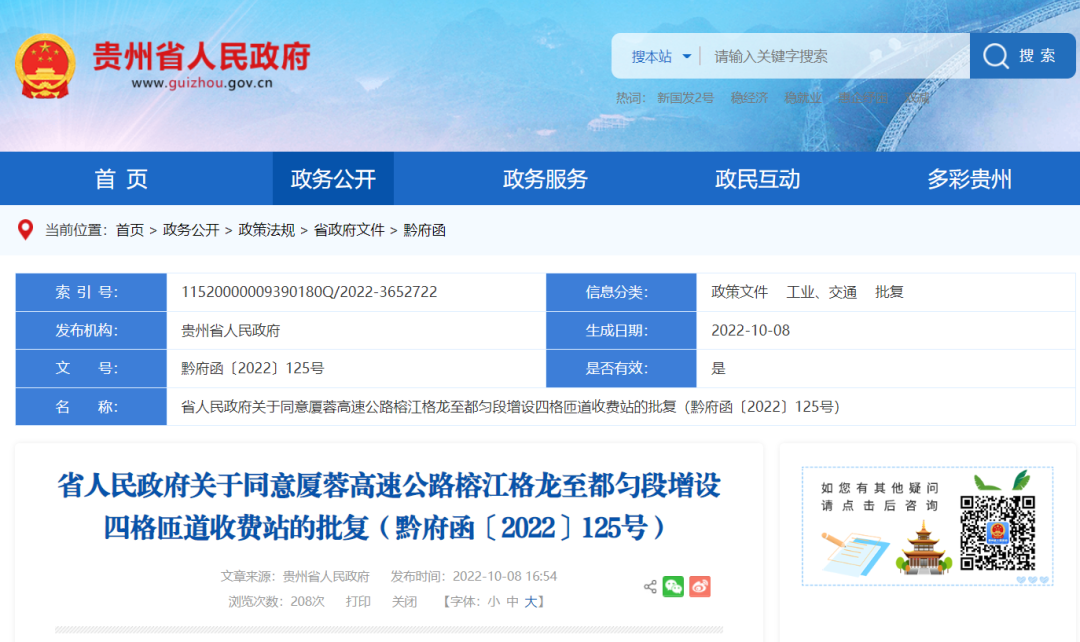Click the 发布时间 2022-10-08 16:54 text
This screenshot has width=1080, height=642.
[474, 577]
